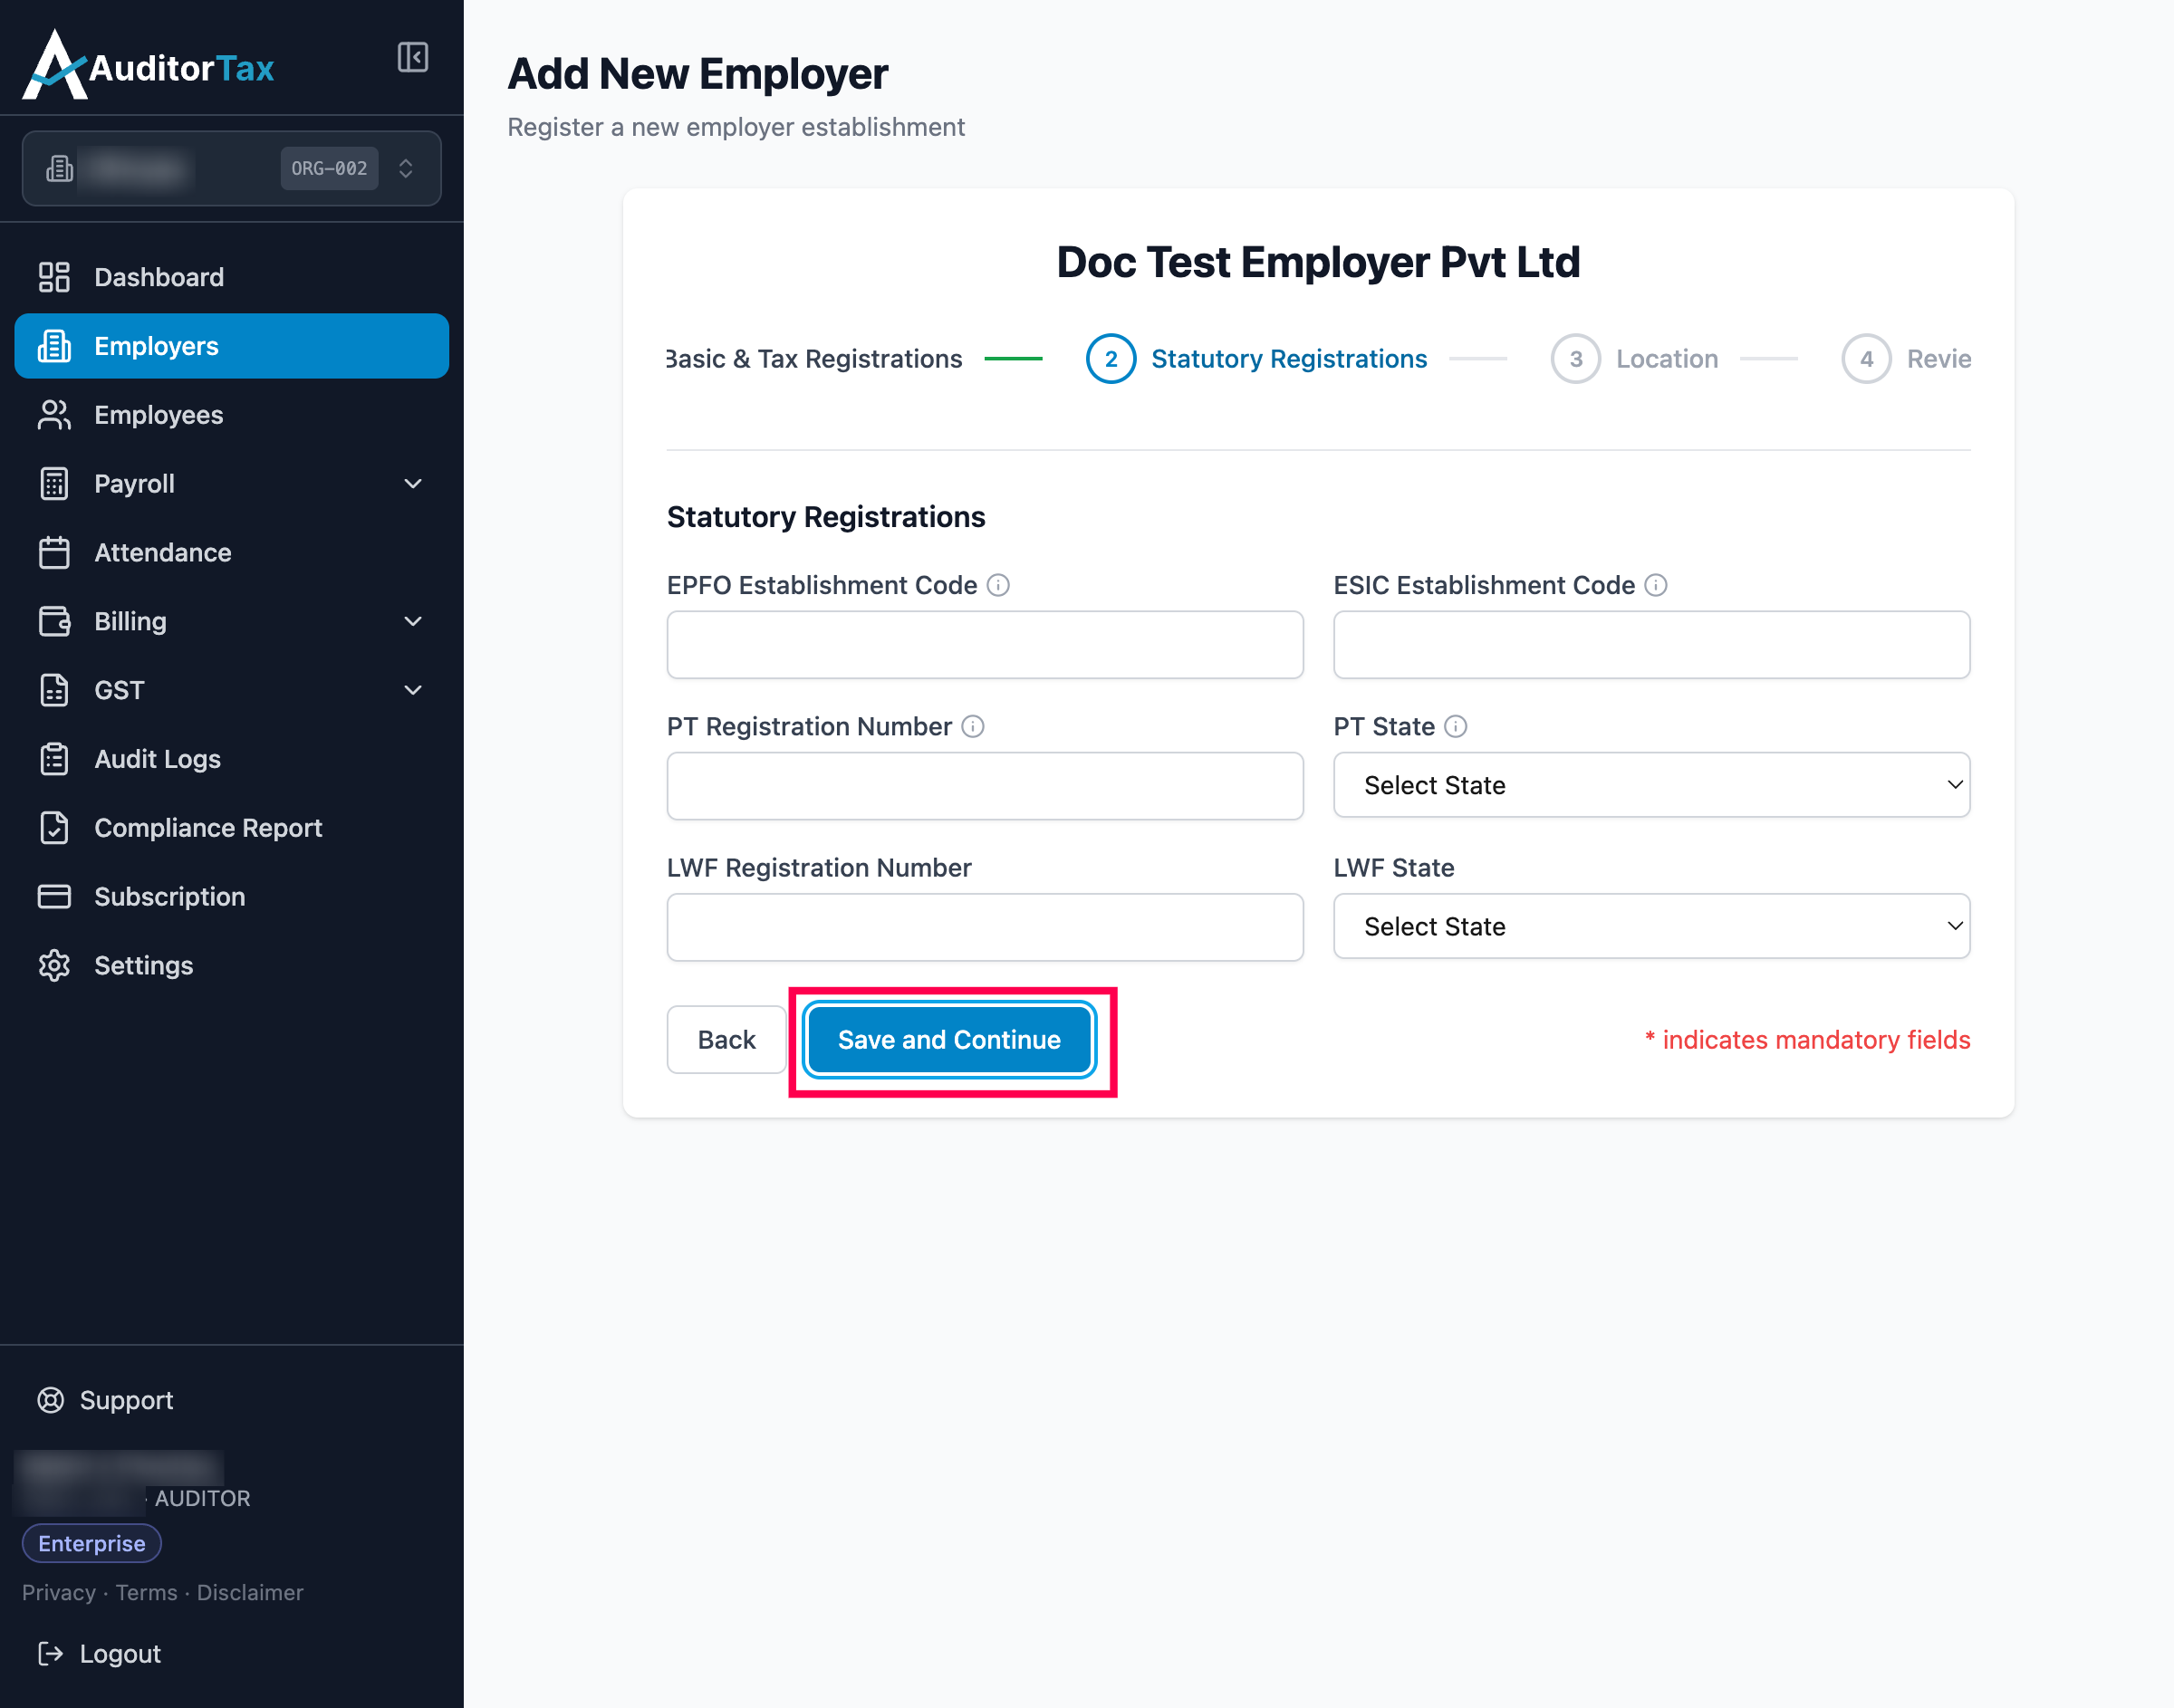Click Save and Continue button
This screenshot has height=1708, width=2174.
click(949, 1040)
